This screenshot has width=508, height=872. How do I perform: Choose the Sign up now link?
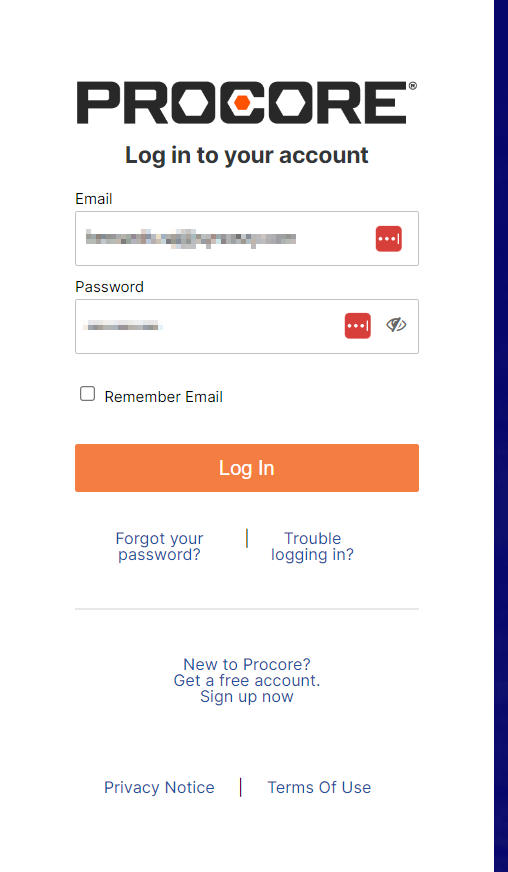click(246, 696)
